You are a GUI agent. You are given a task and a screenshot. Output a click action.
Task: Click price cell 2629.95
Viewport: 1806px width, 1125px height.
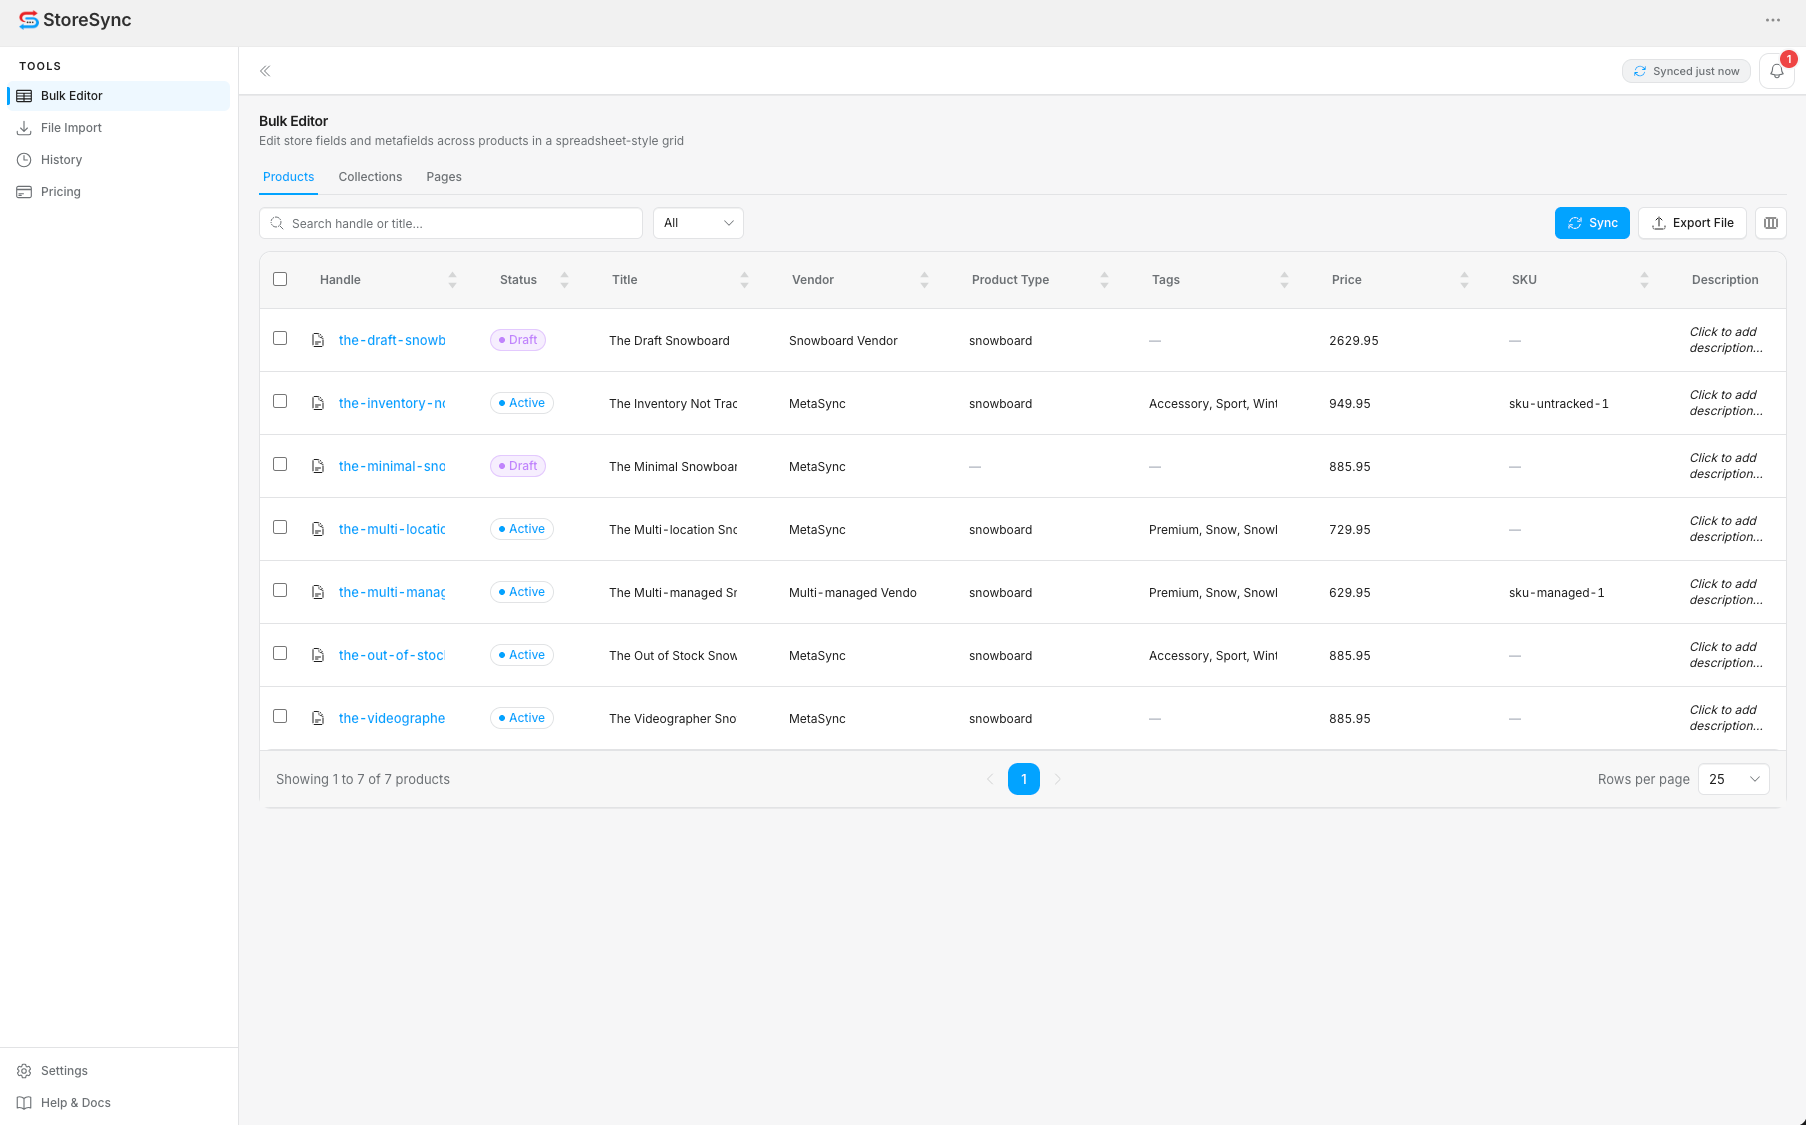[1354, 341]
